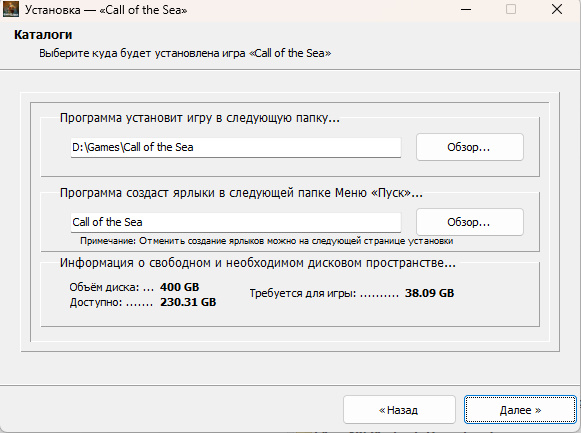The height and width of the screenshot is (433, 581).
Task: Click the greyed-out maximize button
Action: click(x=511, y=9)
